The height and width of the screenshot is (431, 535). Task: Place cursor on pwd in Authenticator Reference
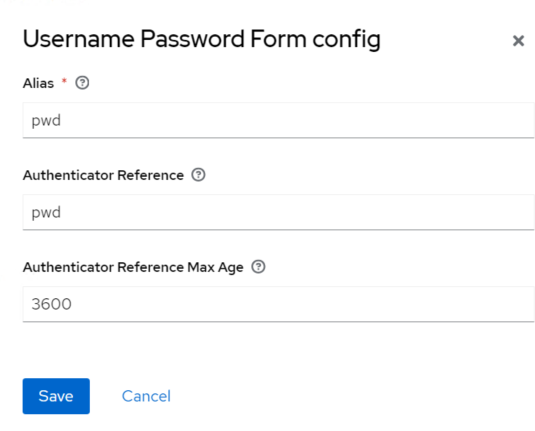point(46,213)
